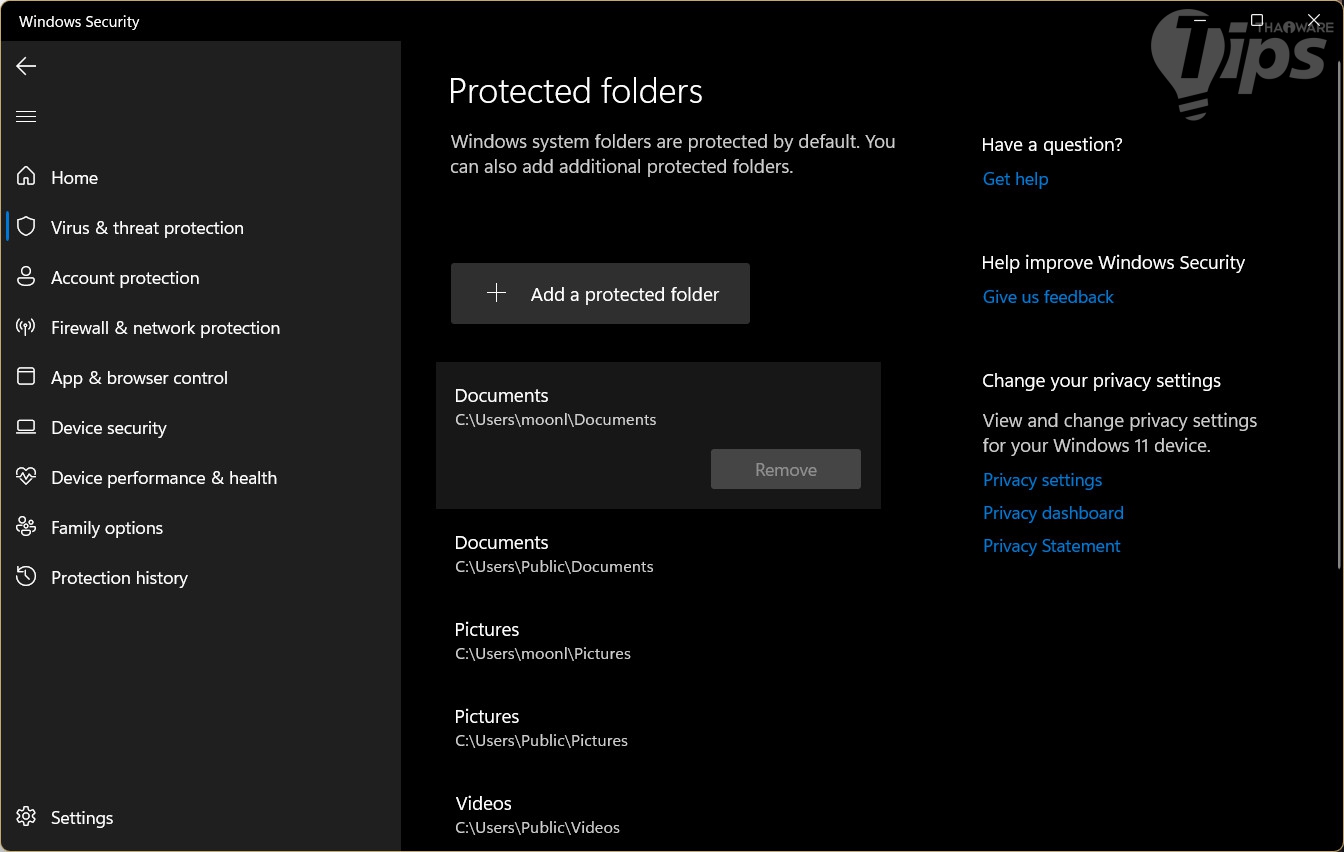
Task: Open the Get help link
Action: click(x=1015, y=179)
